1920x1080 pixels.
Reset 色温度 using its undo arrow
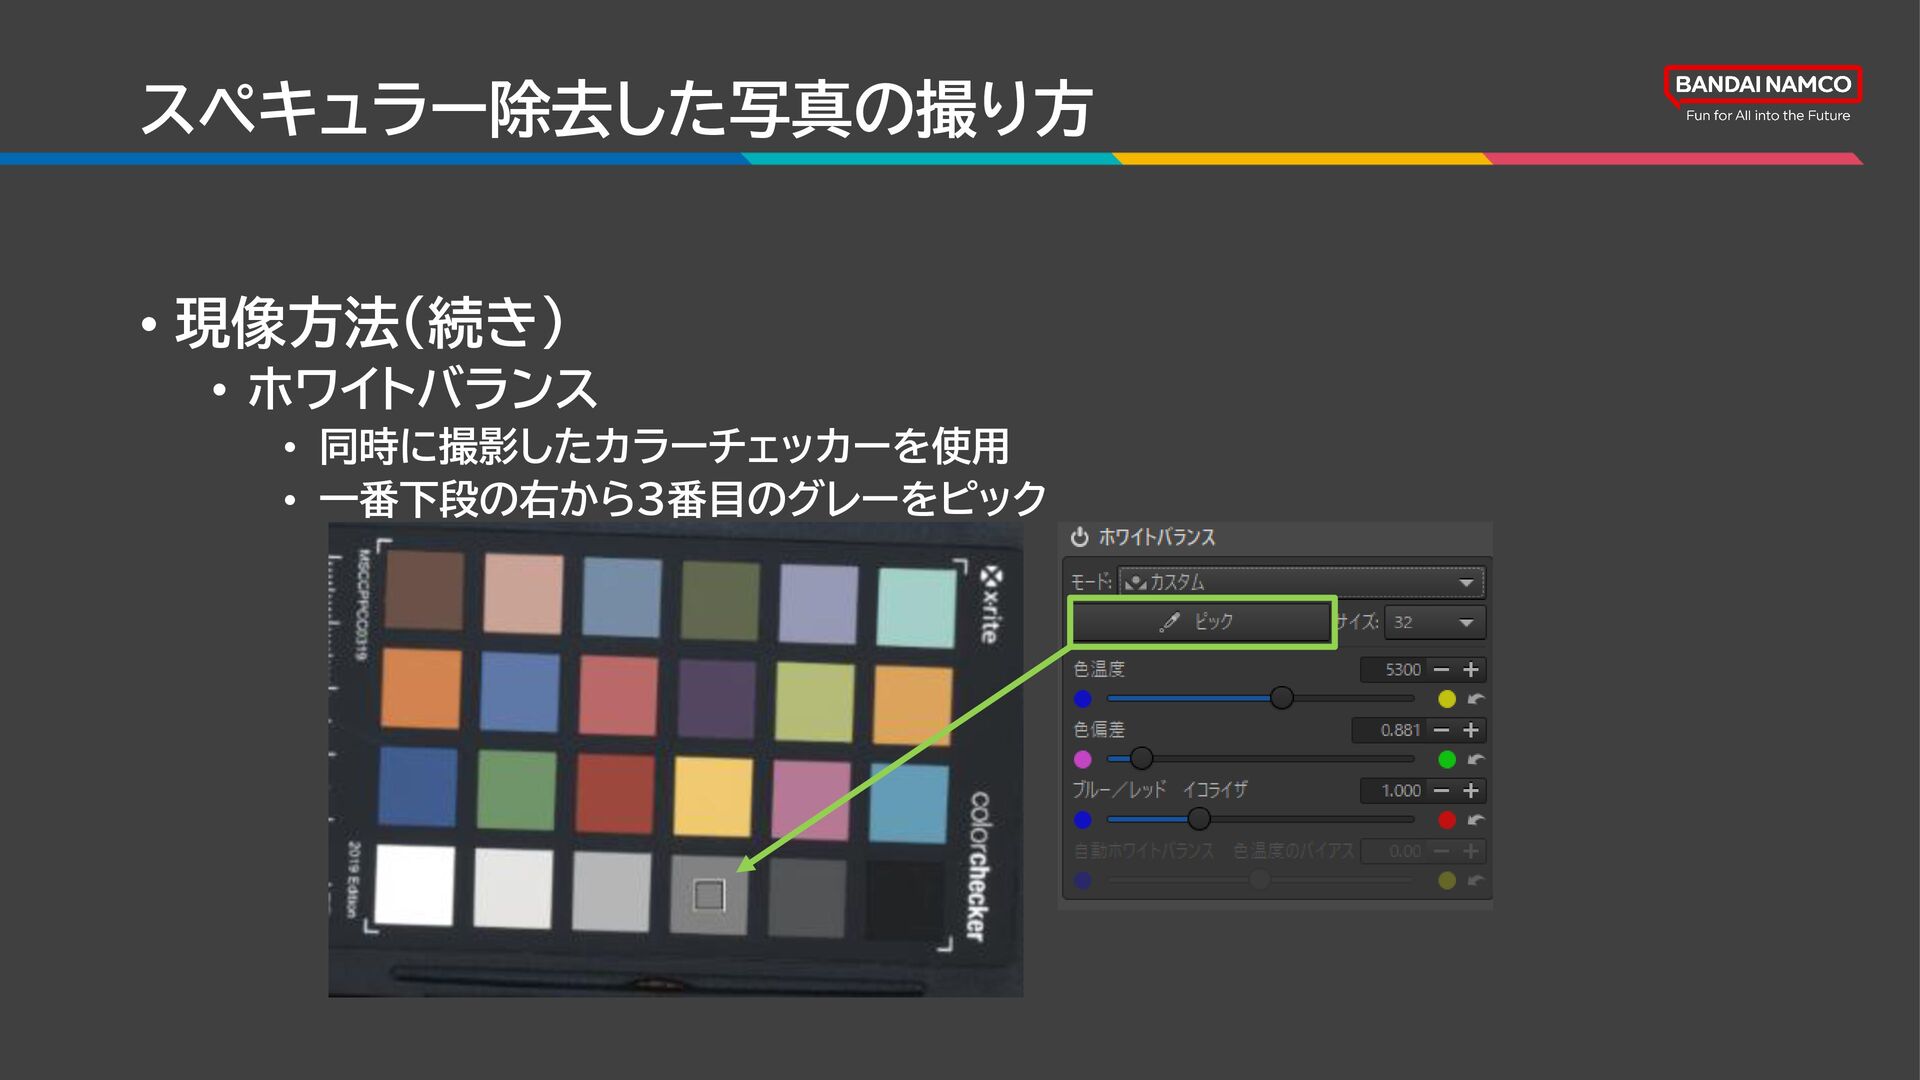click(1476, 699)
